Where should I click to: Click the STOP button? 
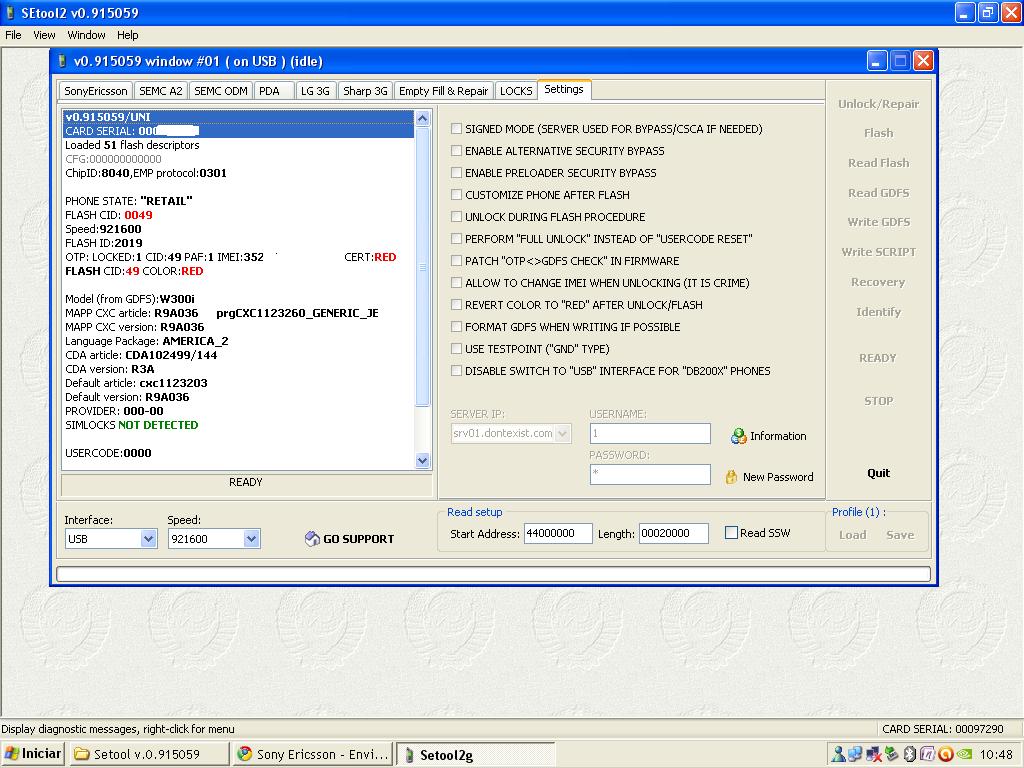(878, 401)
